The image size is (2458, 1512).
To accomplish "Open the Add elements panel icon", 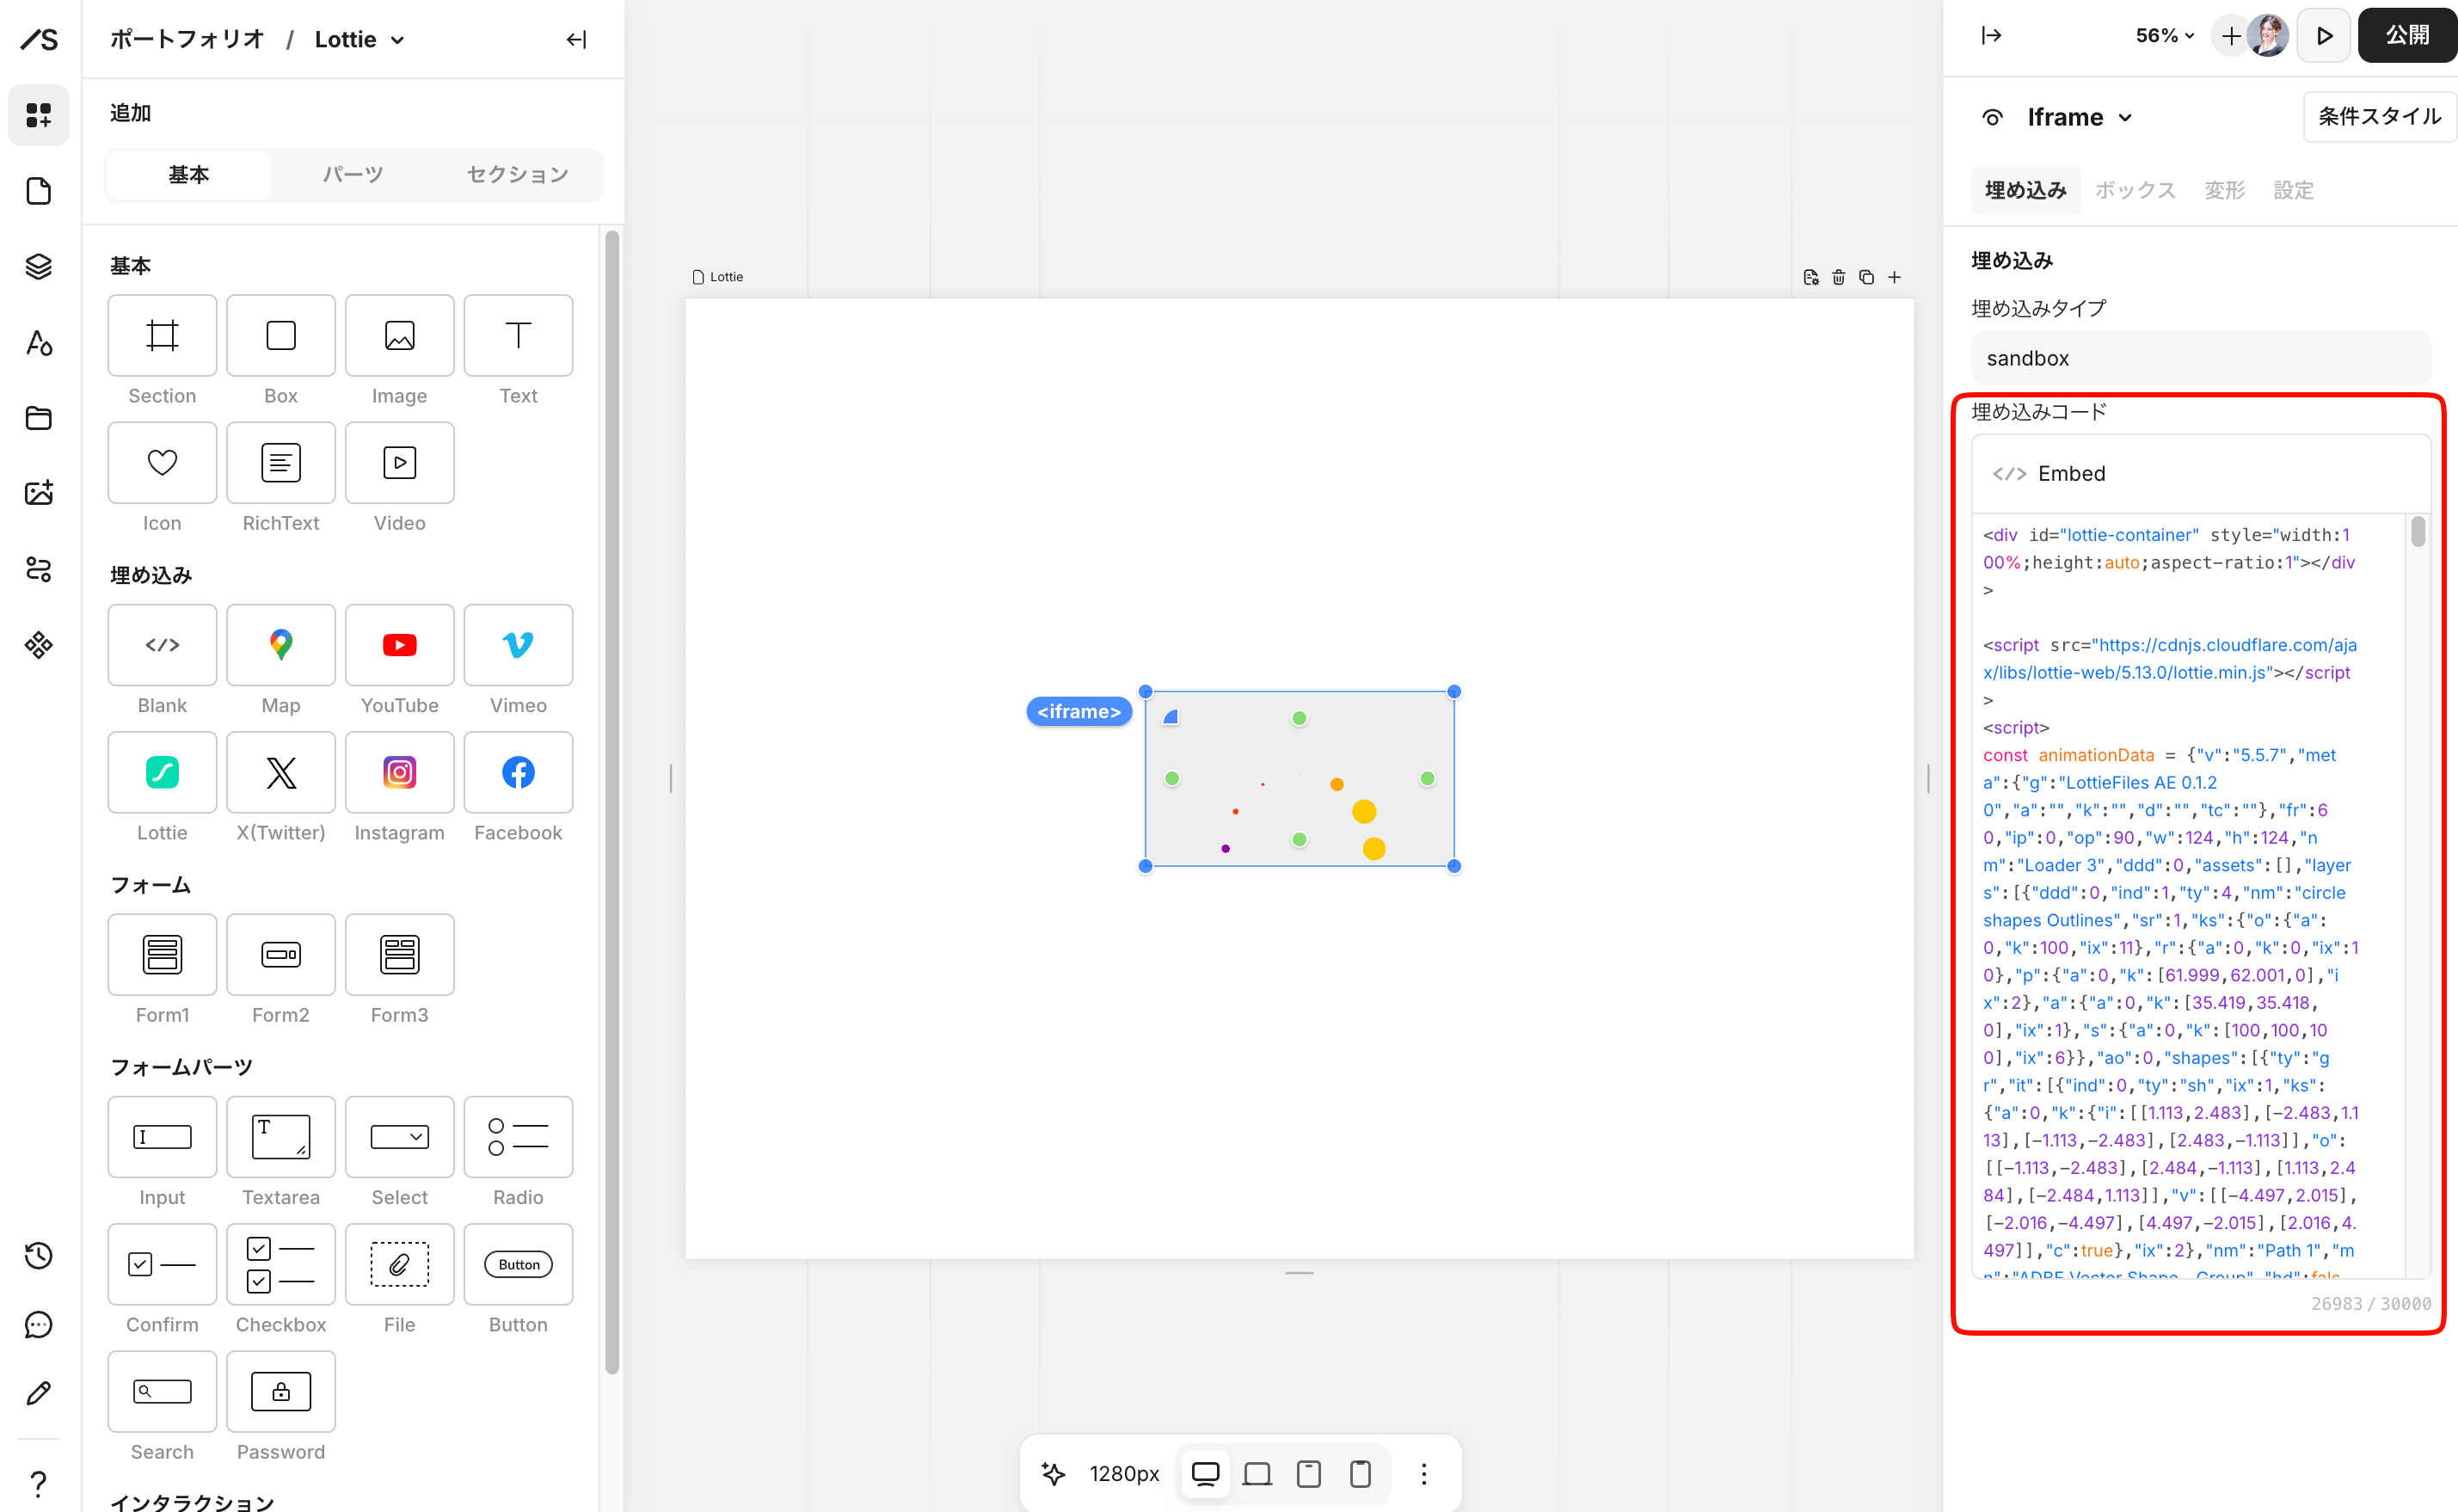I will (x=39, y=115).
